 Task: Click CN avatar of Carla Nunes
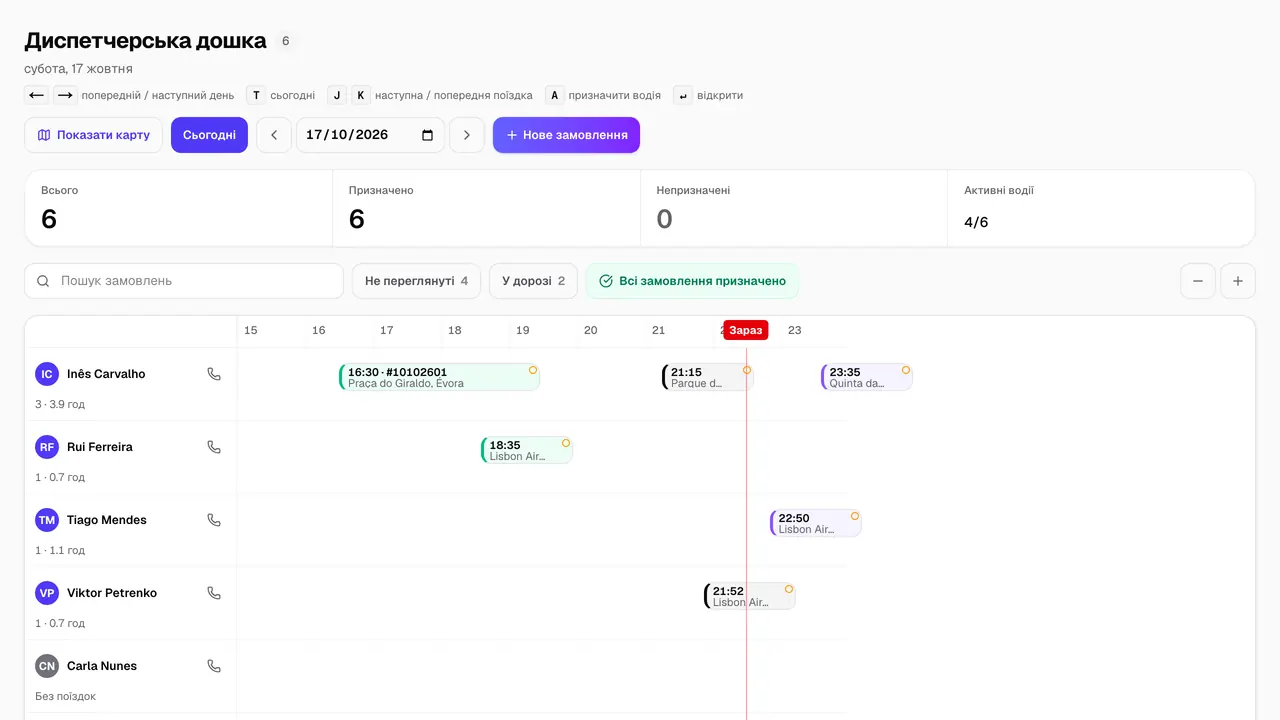click(47, 666)
